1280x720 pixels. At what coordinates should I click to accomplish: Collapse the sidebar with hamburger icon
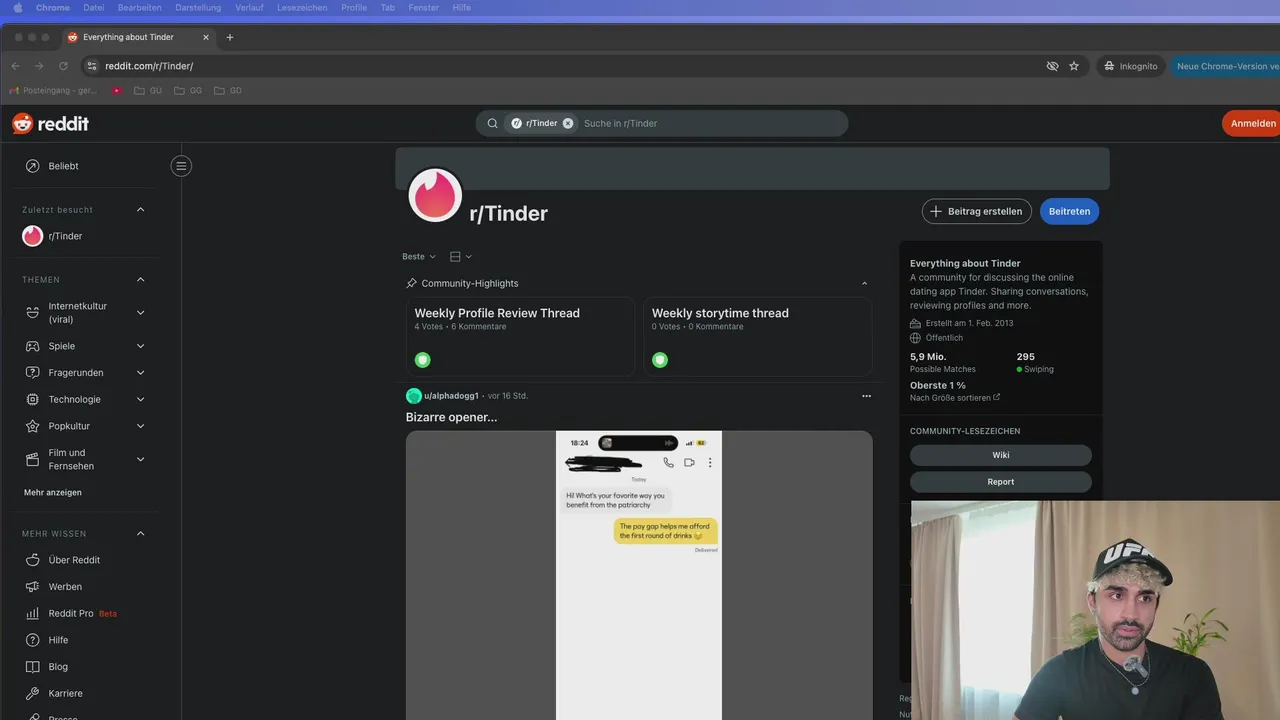pos(181,166)
